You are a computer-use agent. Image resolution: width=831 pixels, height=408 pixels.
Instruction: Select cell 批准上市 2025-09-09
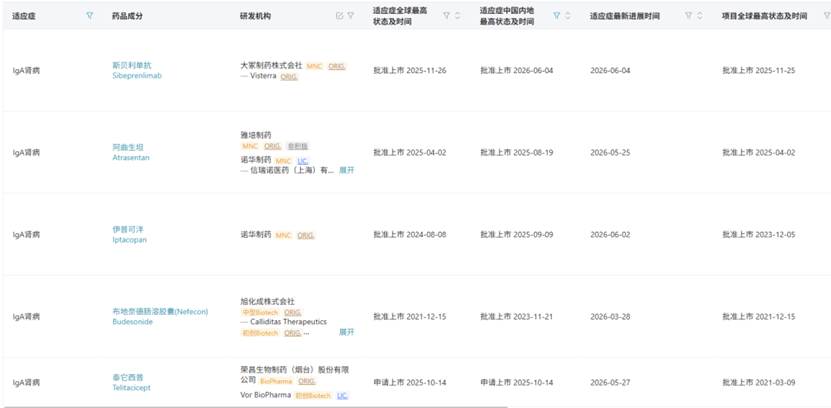[x=517, y=235]
